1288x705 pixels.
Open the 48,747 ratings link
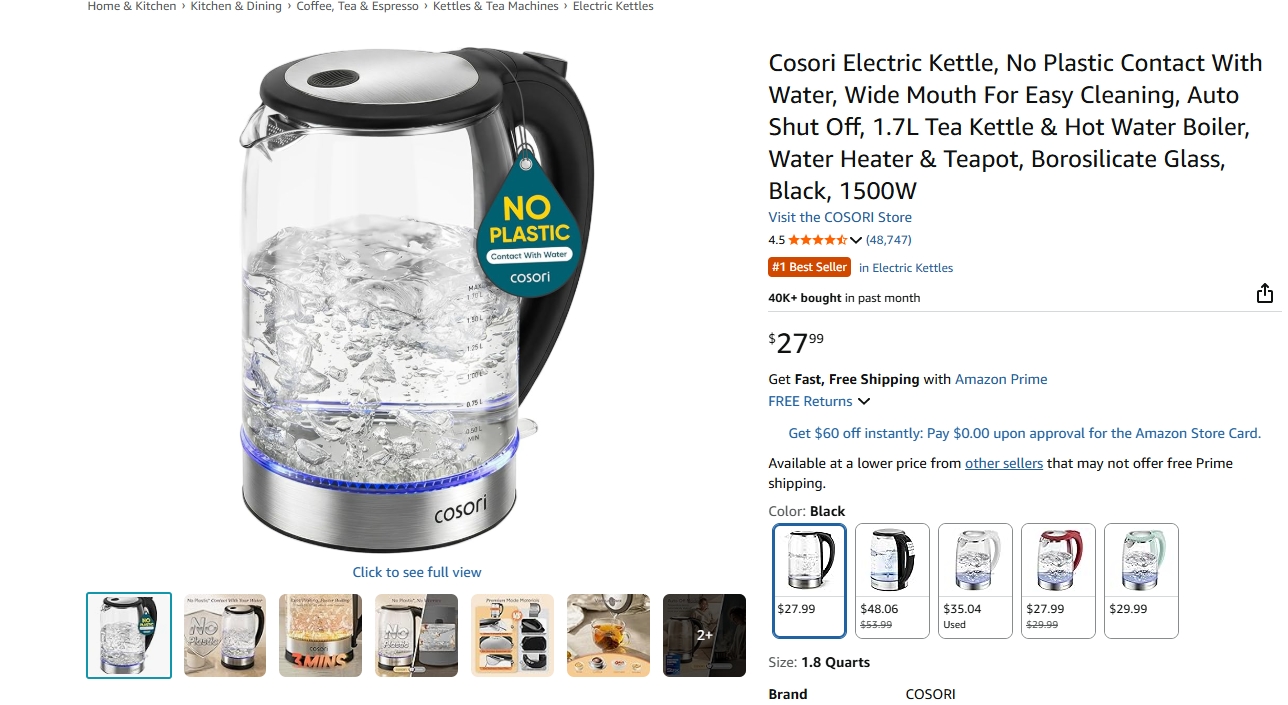point(889,240)
